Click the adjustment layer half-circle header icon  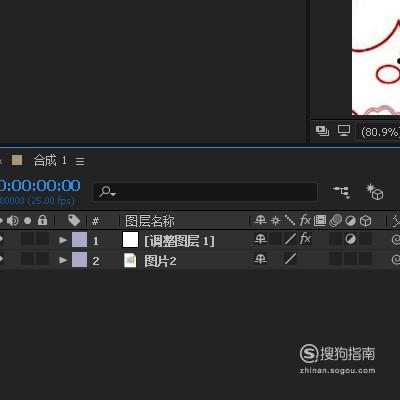350,221
